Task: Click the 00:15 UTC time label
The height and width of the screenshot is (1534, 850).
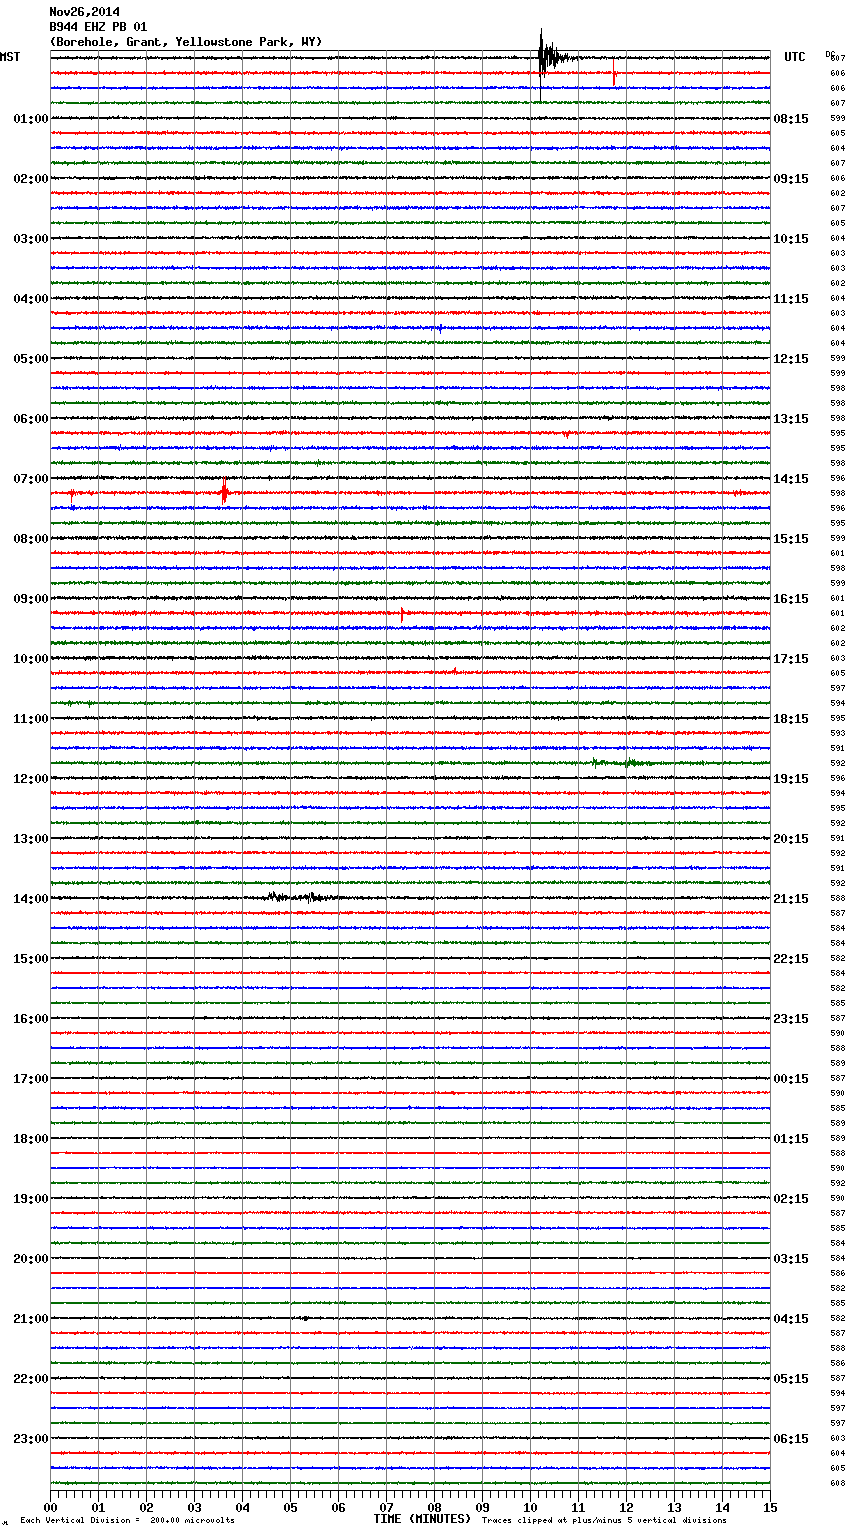Action: [791, 1079]
